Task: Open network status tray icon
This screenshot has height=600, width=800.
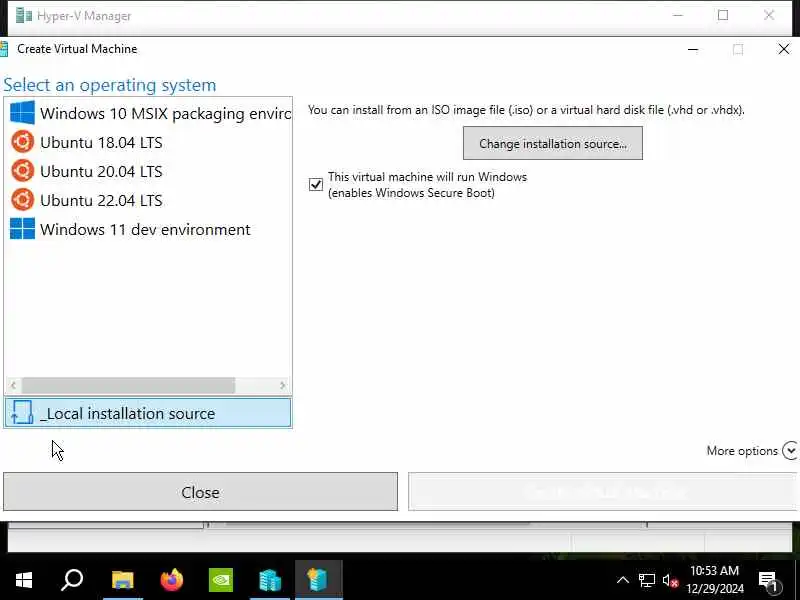Action: [646, 580]
